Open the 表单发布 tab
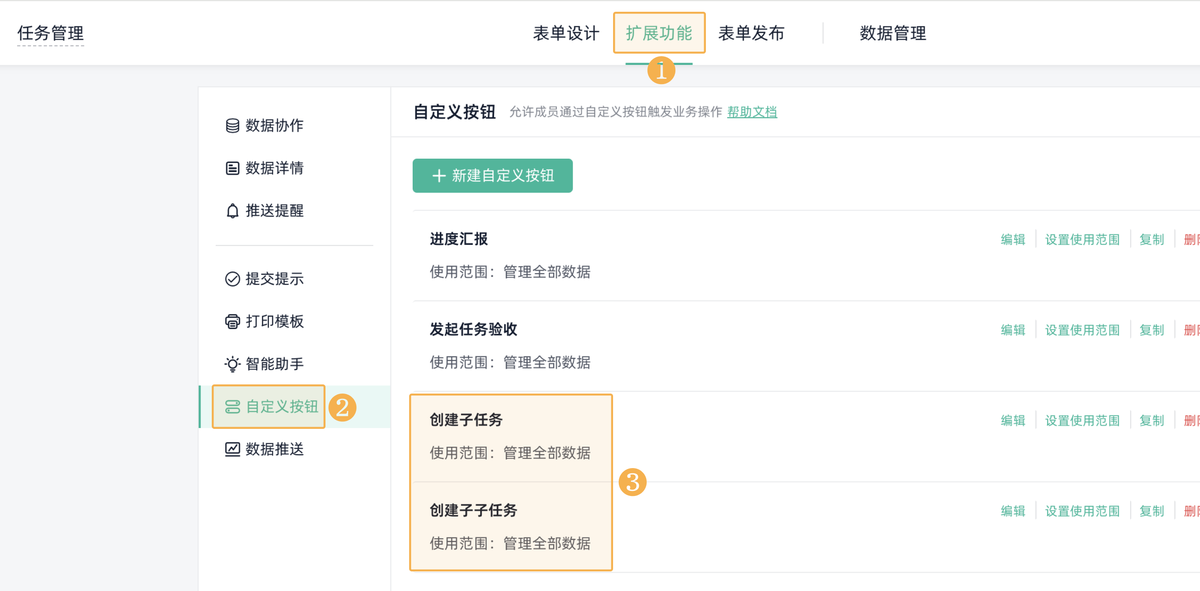 (751, 33)
